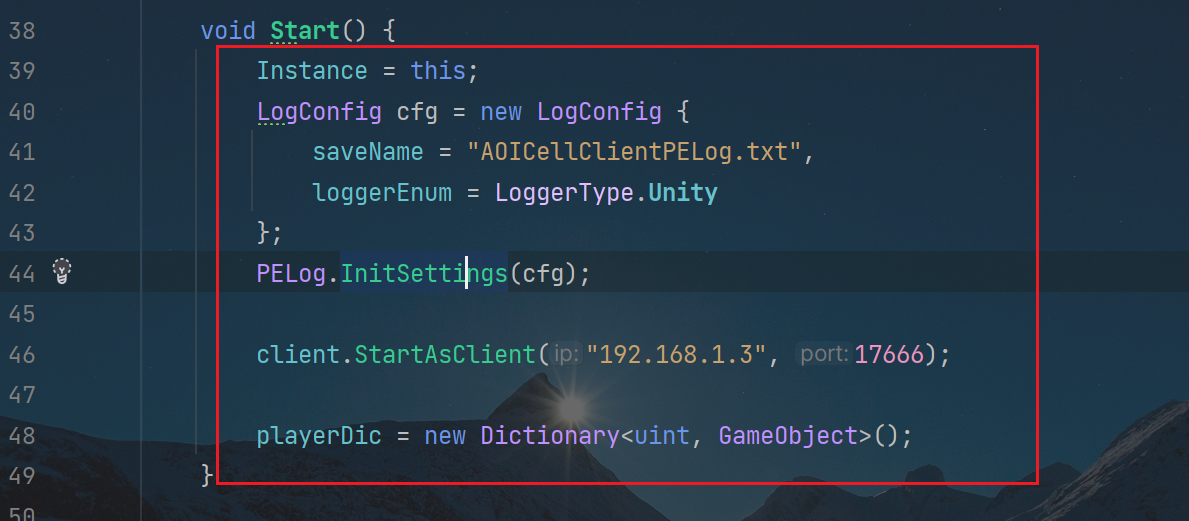Click line number 40 in the gutter

[x=22, y=112]
